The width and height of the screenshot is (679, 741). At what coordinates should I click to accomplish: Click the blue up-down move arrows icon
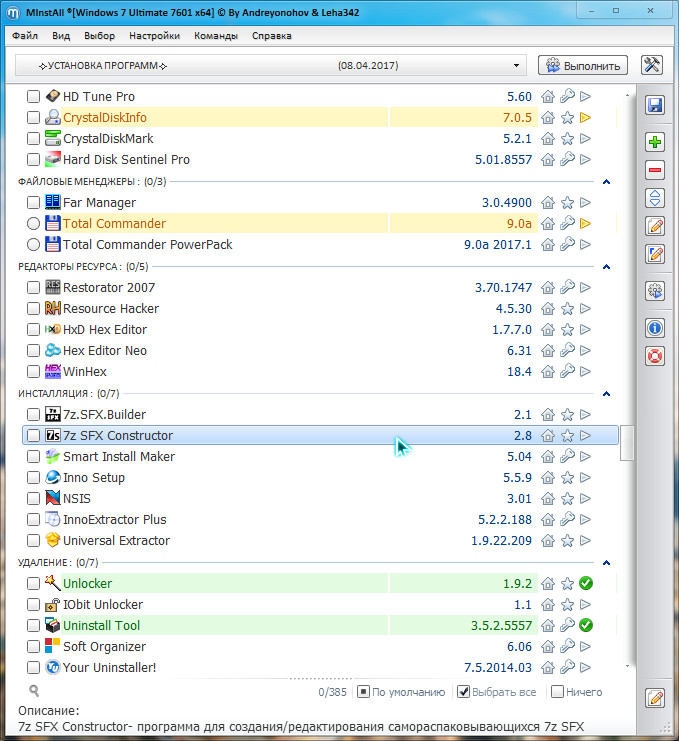pyautogui.click(x=655, y=198)
